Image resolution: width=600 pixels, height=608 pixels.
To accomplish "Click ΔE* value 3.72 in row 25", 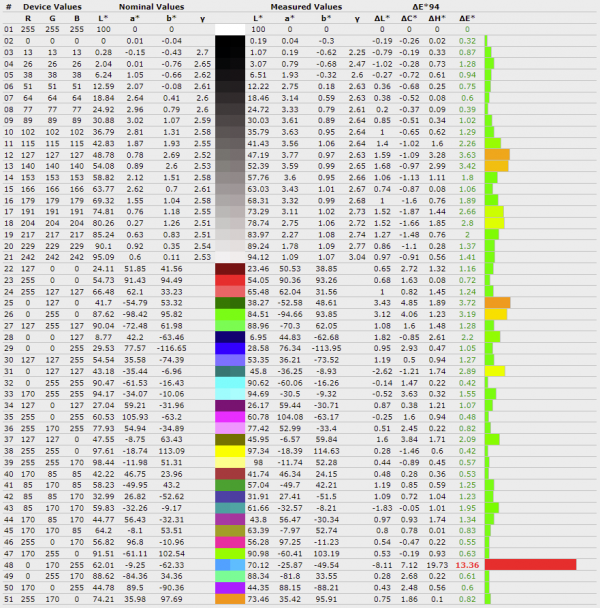I will pyautogui.click(x=467, y=303).
